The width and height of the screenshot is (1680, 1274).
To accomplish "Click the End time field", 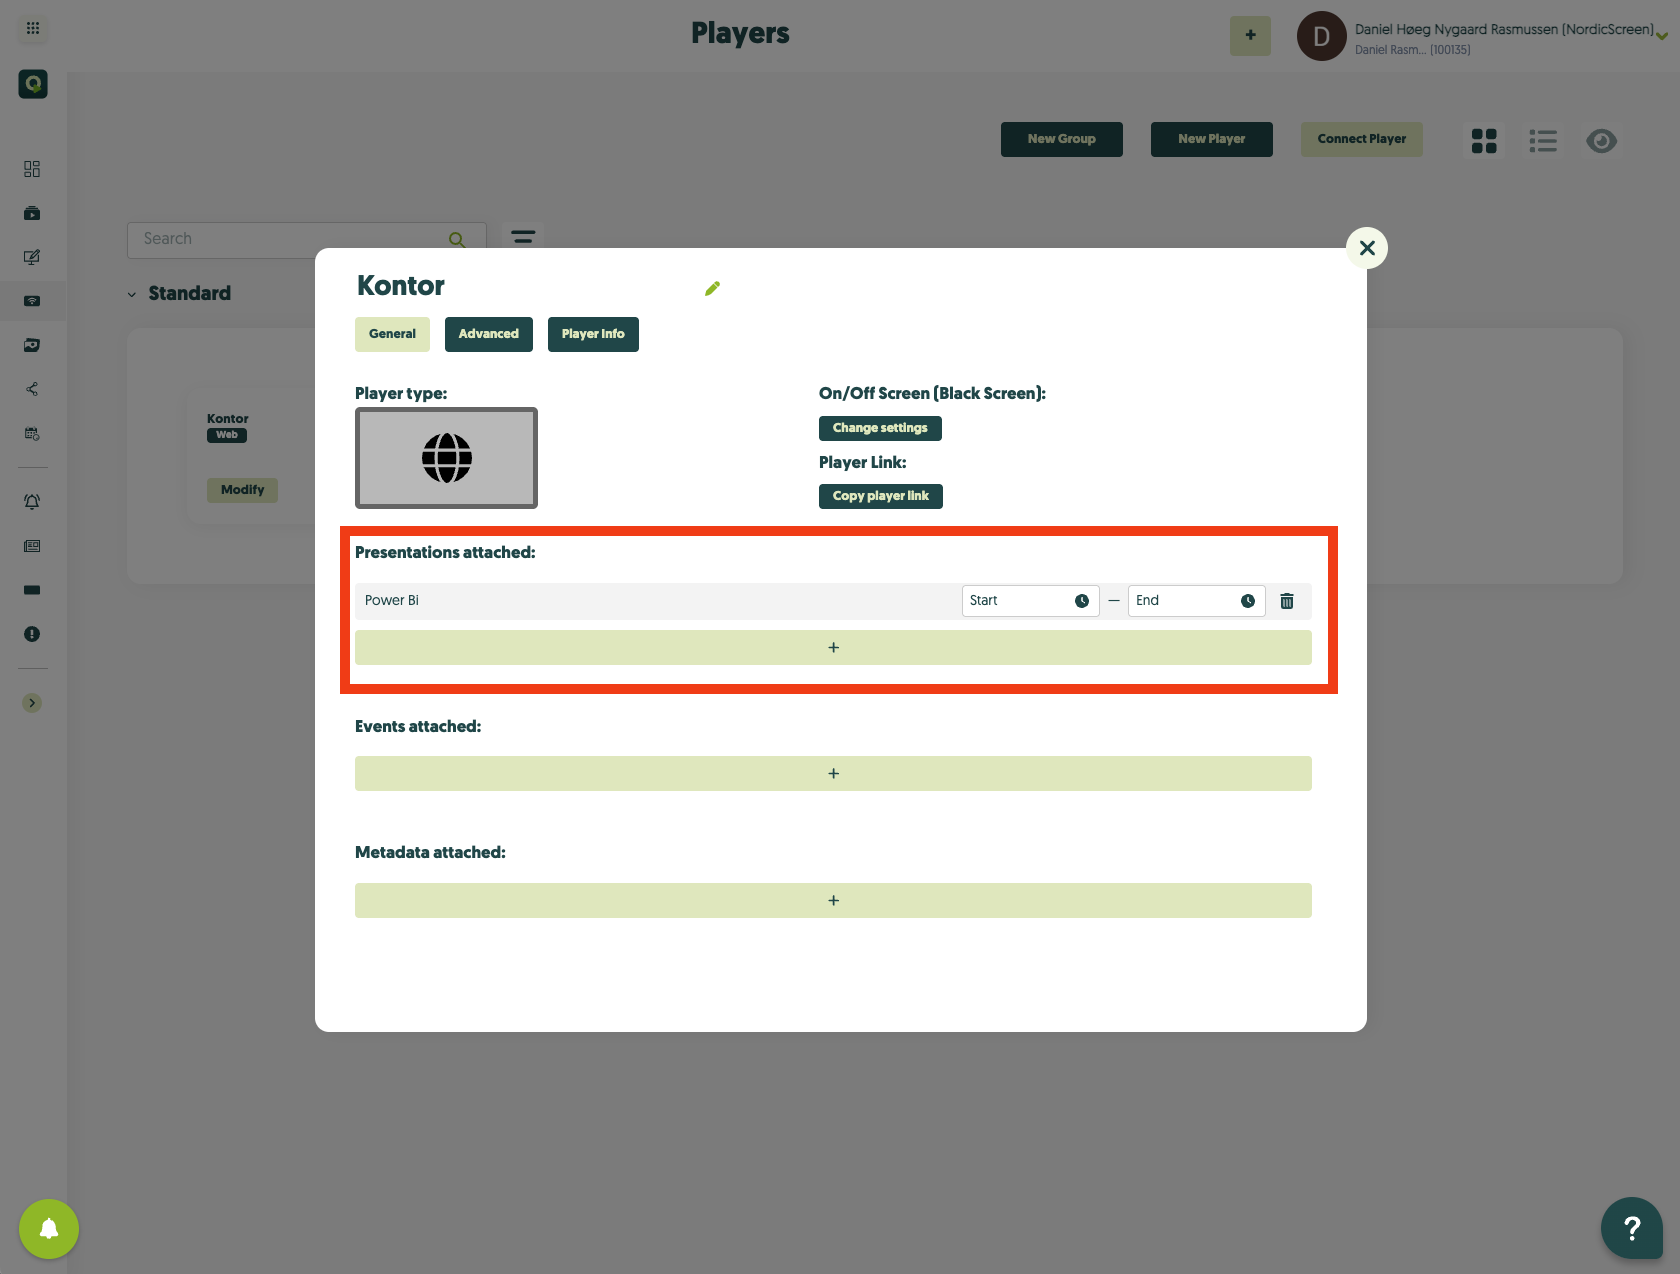I will pos(1197,601).
